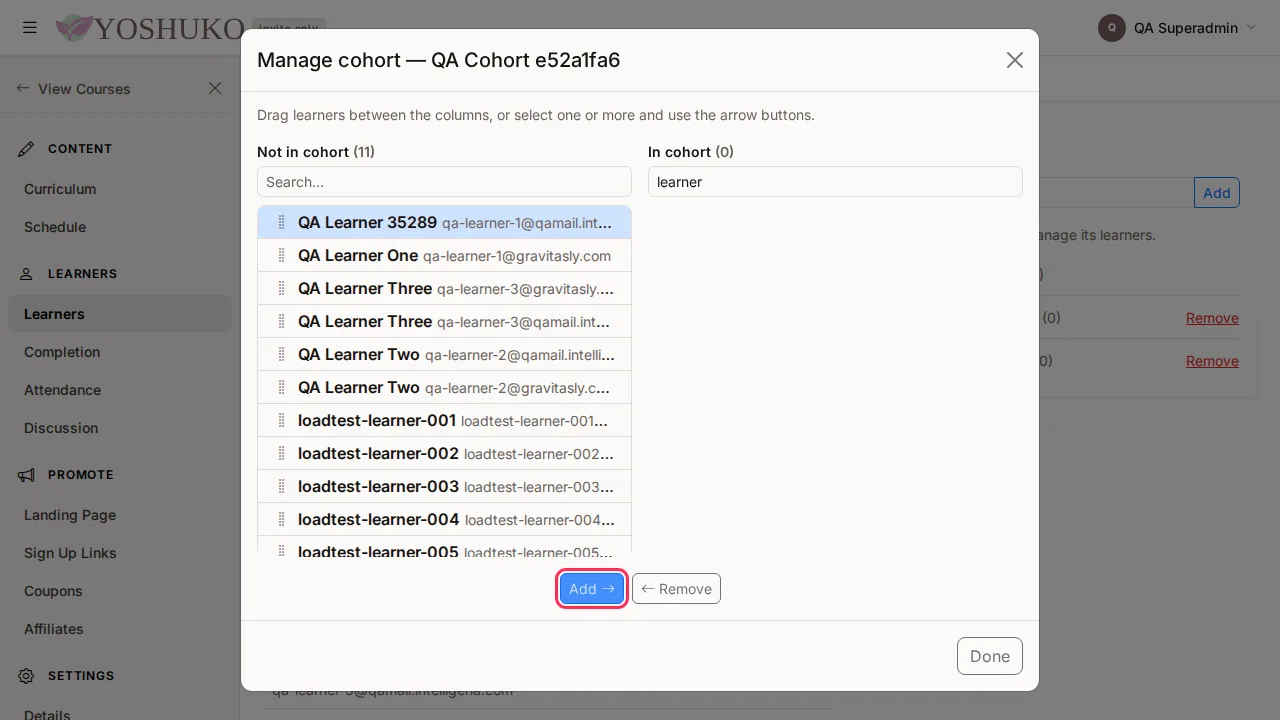Click the Yoshuko butterfly logo
The image size is (1280, 720).
(x=74, y=28)
